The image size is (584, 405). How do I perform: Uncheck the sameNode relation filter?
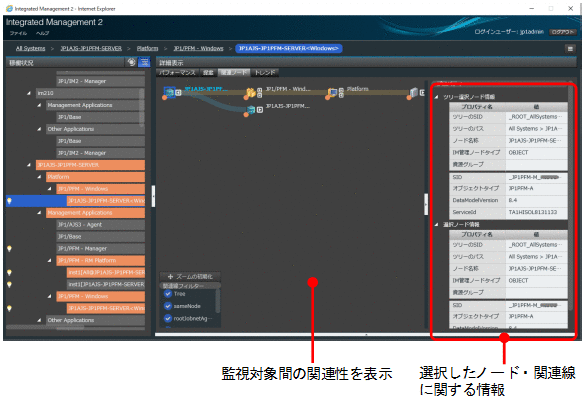[168, 306]
